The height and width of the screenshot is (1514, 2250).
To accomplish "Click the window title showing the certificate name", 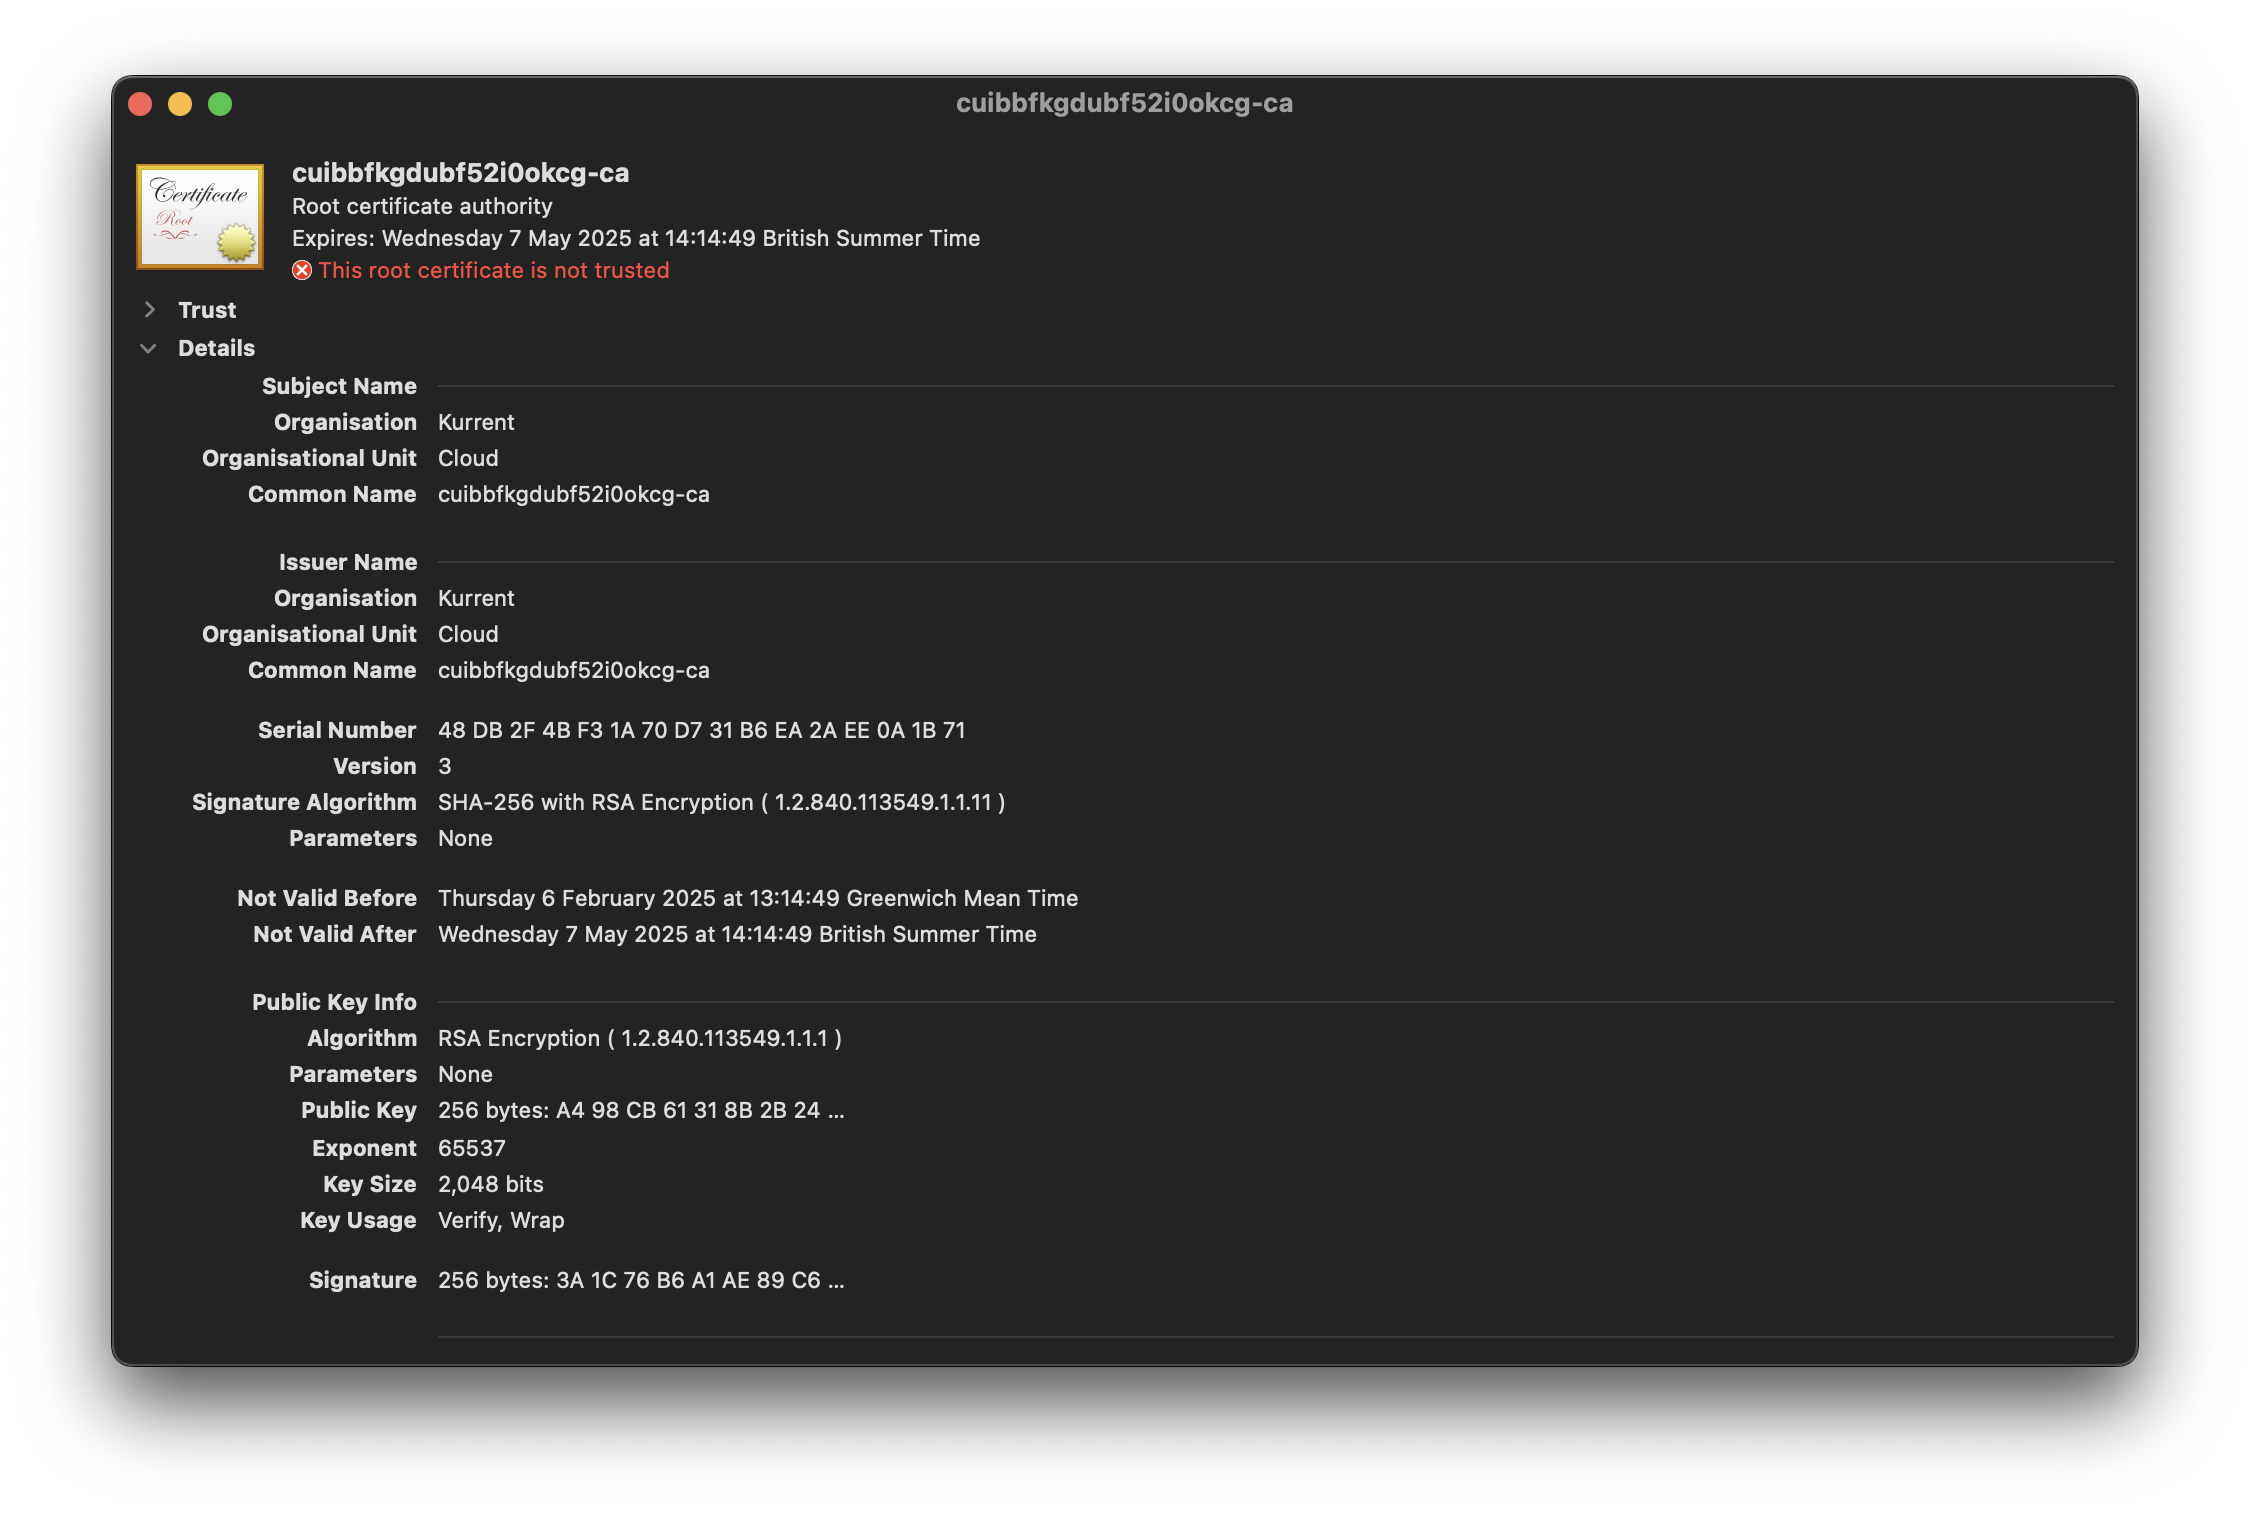I will 1124,103.
